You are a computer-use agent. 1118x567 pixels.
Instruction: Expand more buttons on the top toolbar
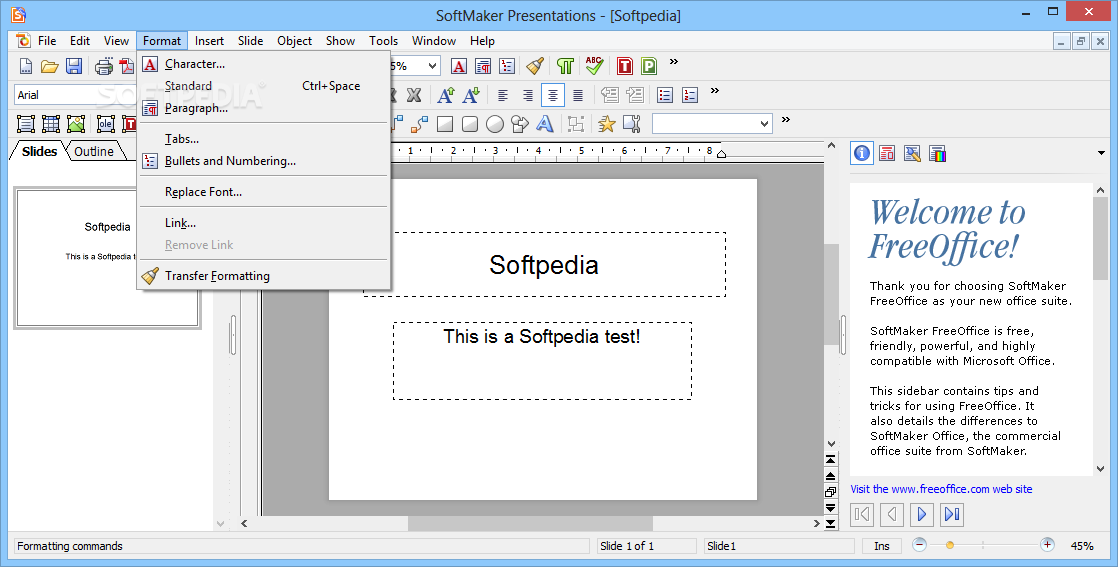(673, 63)
